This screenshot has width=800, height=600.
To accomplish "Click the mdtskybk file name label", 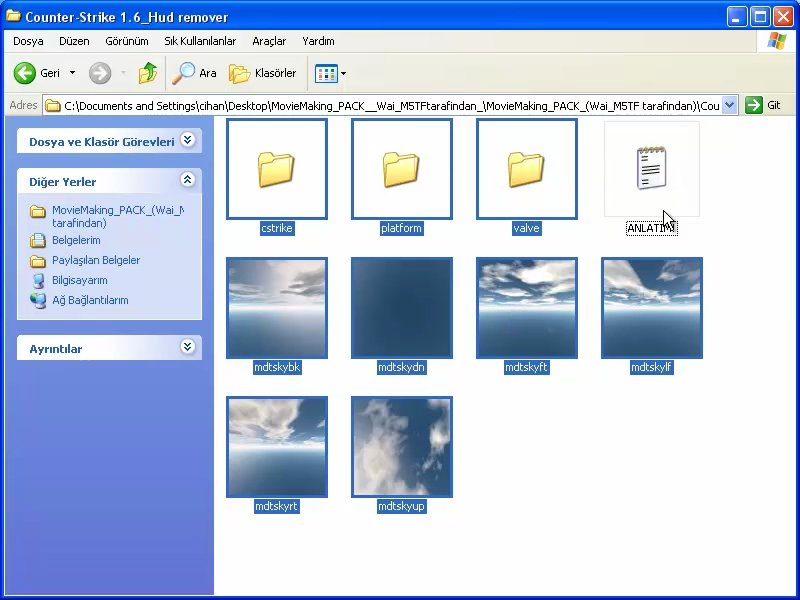I will click(x=277, y=367).
